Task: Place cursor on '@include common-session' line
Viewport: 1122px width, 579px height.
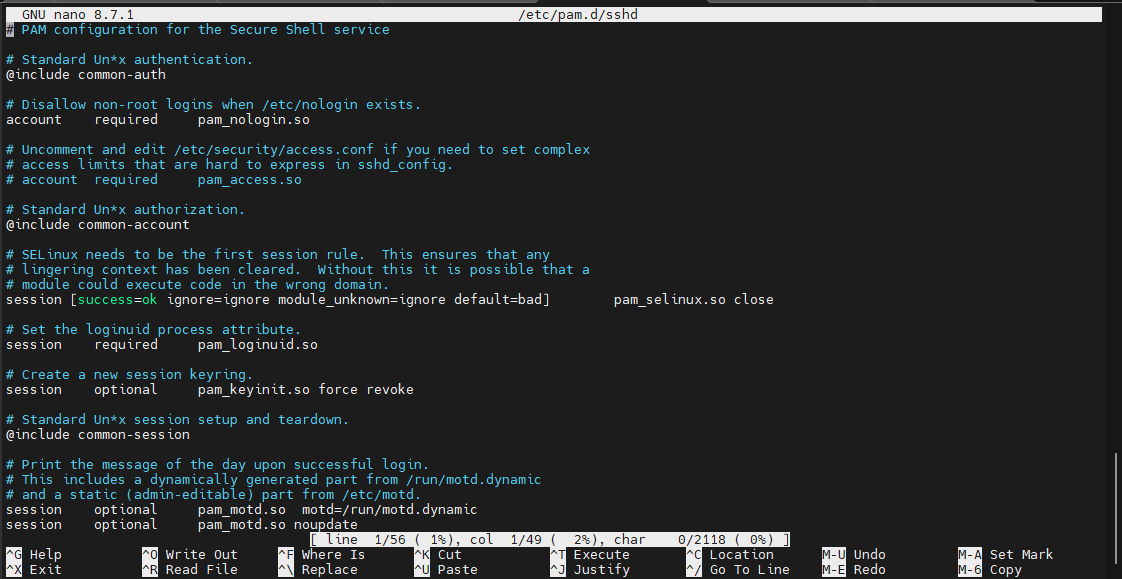Action: click(x=98, y=434)
